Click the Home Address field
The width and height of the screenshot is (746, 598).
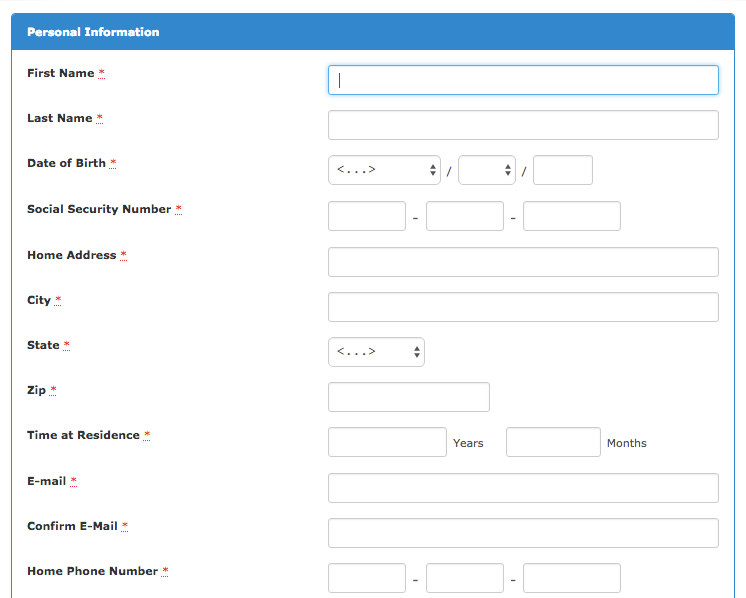(x=523, y=262)
